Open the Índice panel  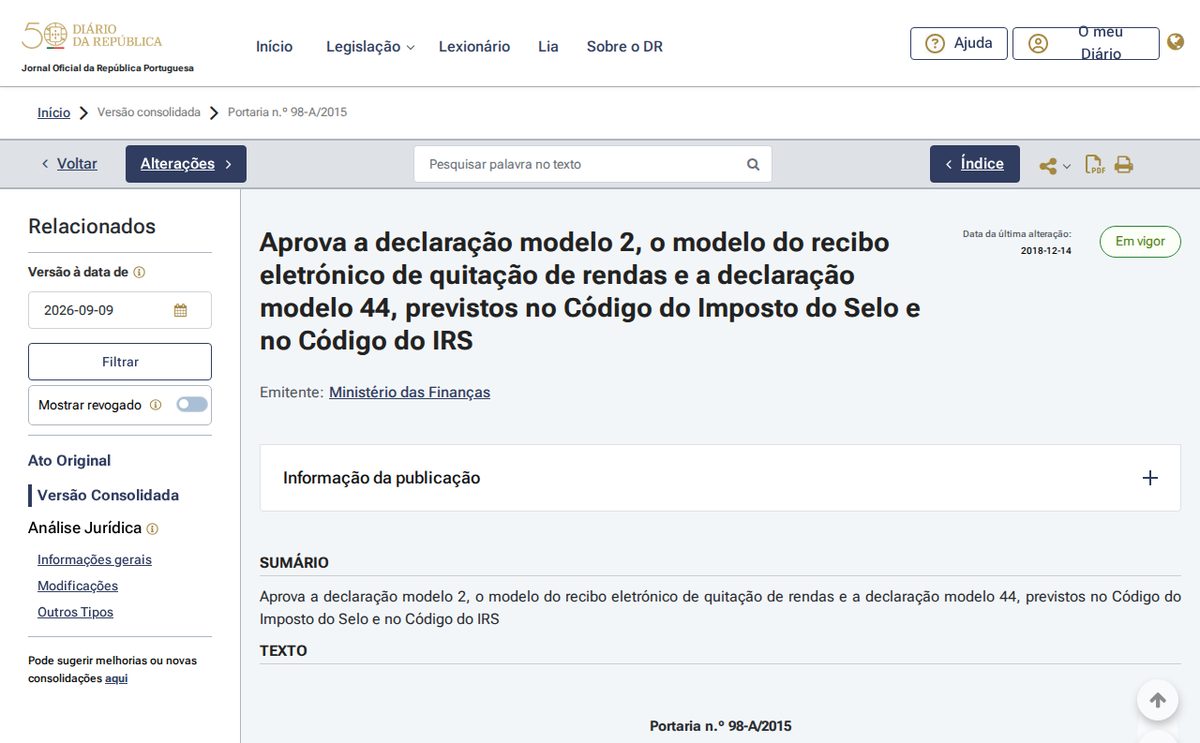(x=975, y=164)
